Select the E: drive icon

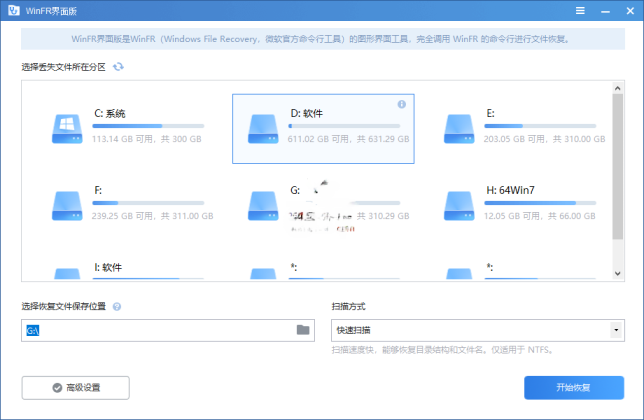point(459,129)
